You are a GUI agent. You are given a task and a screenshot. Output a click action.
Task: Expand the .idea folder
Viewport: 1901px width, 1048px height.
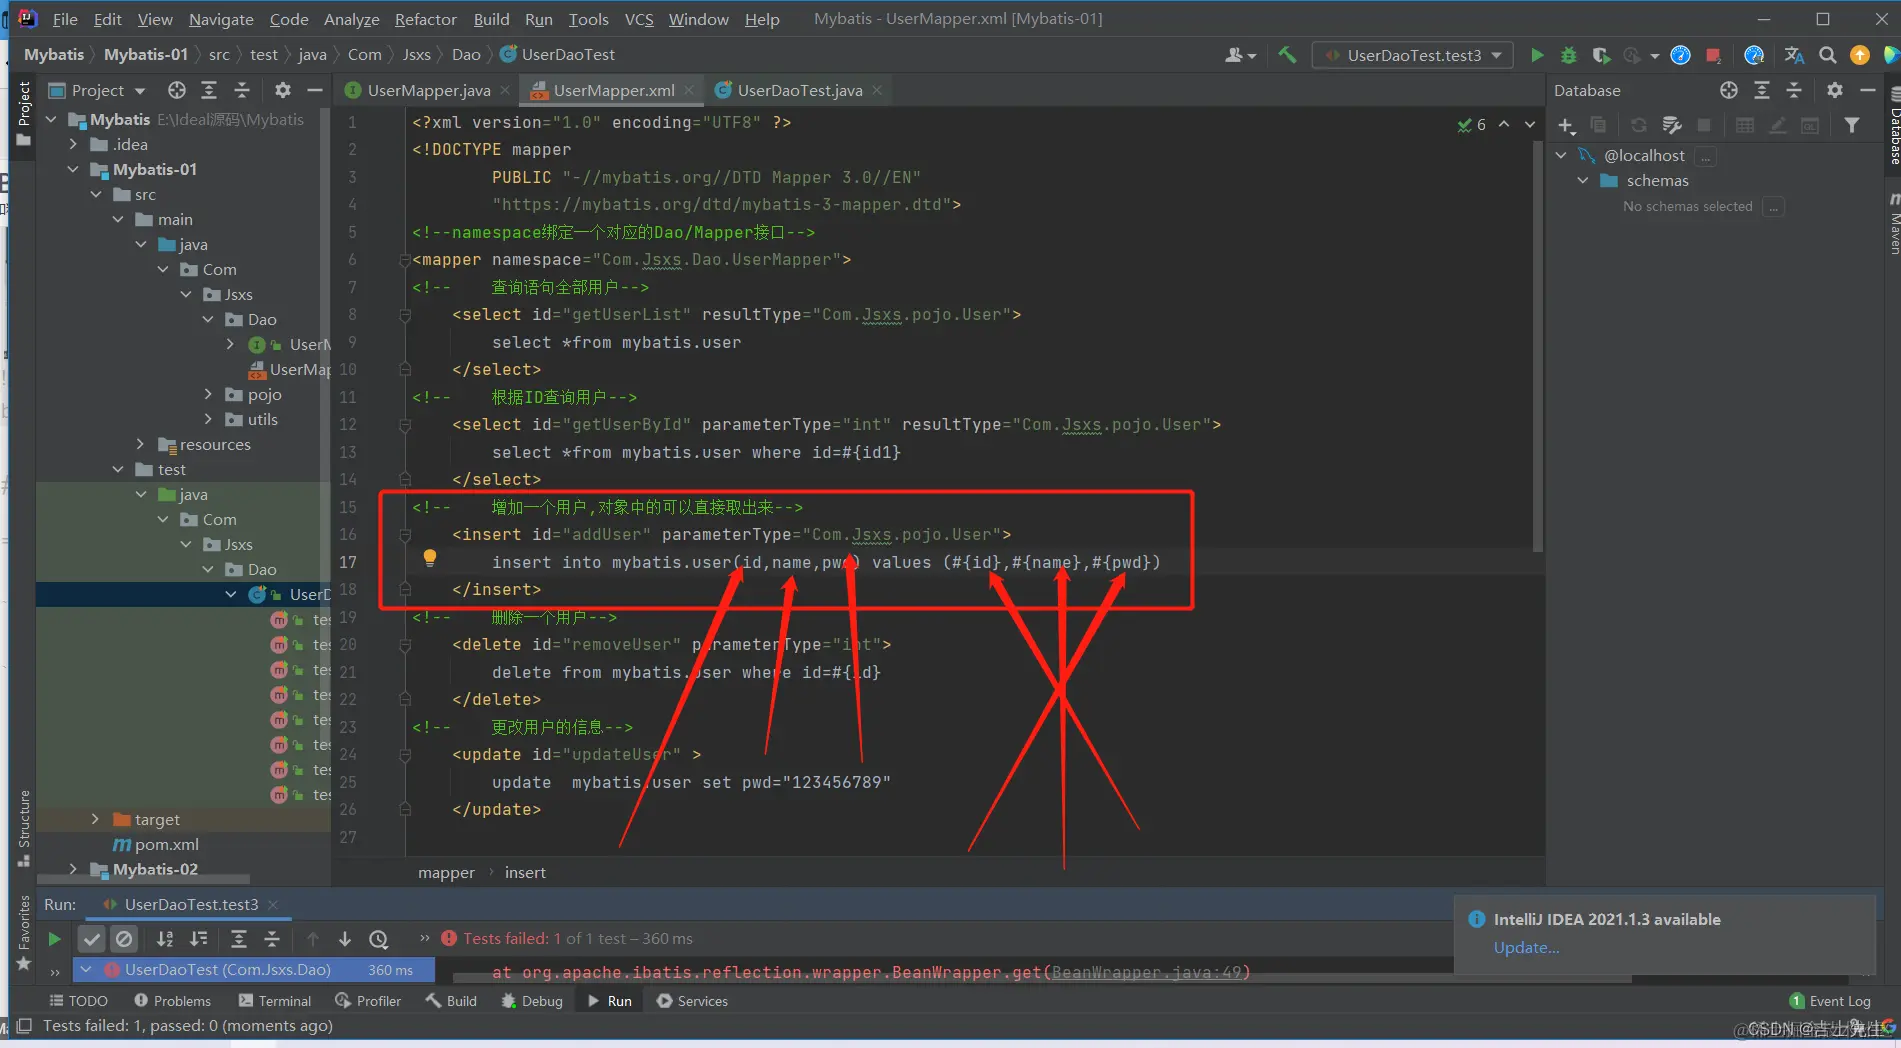point(73,145)
